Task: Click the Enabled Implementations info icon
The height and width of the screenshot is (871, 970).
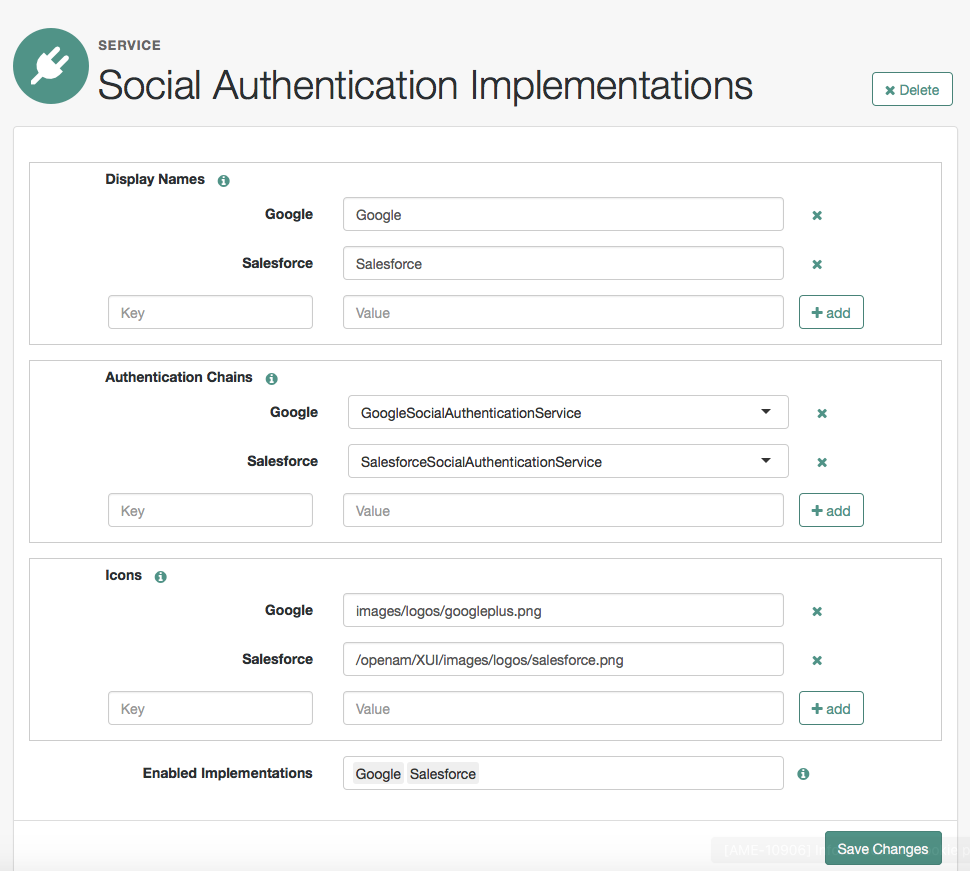Action: click(x=803, y=774)
